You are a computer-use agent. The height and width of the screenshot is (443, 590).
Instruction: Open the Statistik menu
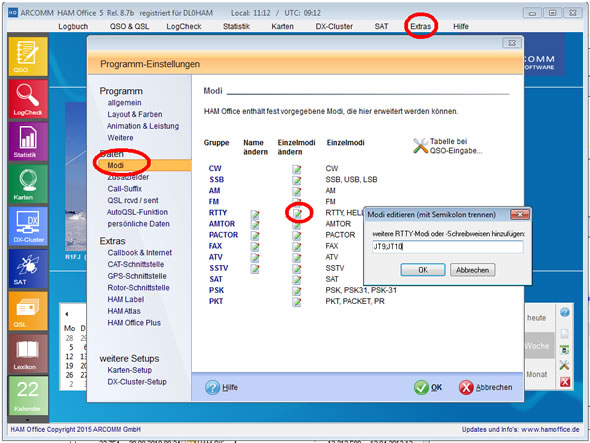(236, 26)
